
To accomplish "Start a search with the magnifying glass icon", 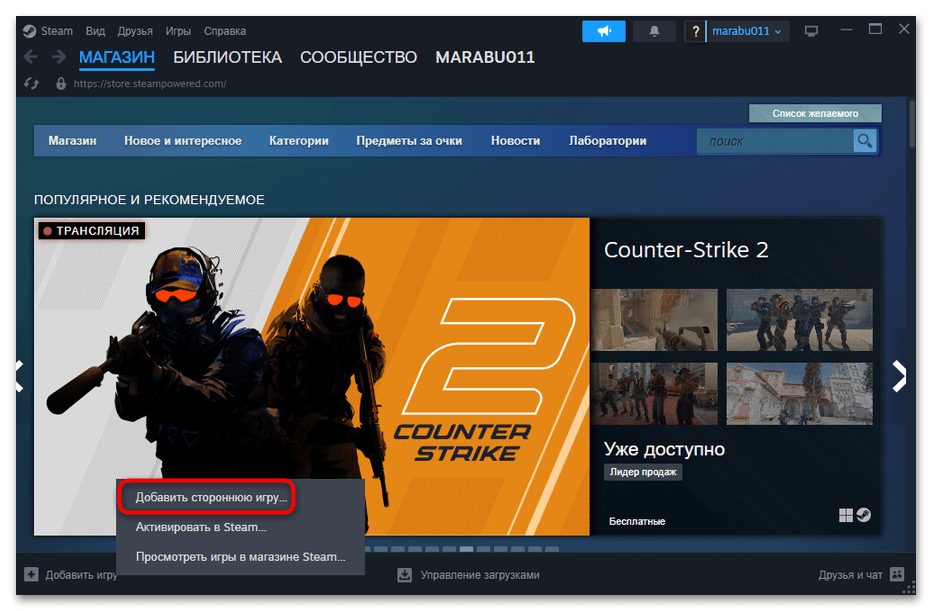I will [x=863, y=141].
